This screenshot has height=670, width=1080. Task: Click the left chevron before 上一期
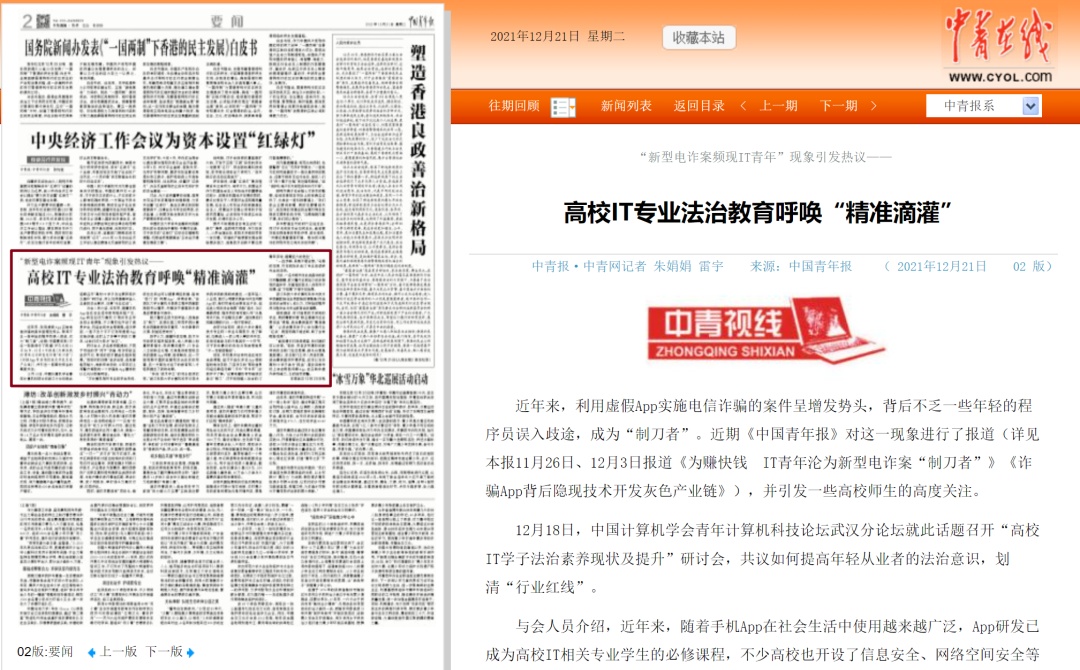[x=743, y=106]
